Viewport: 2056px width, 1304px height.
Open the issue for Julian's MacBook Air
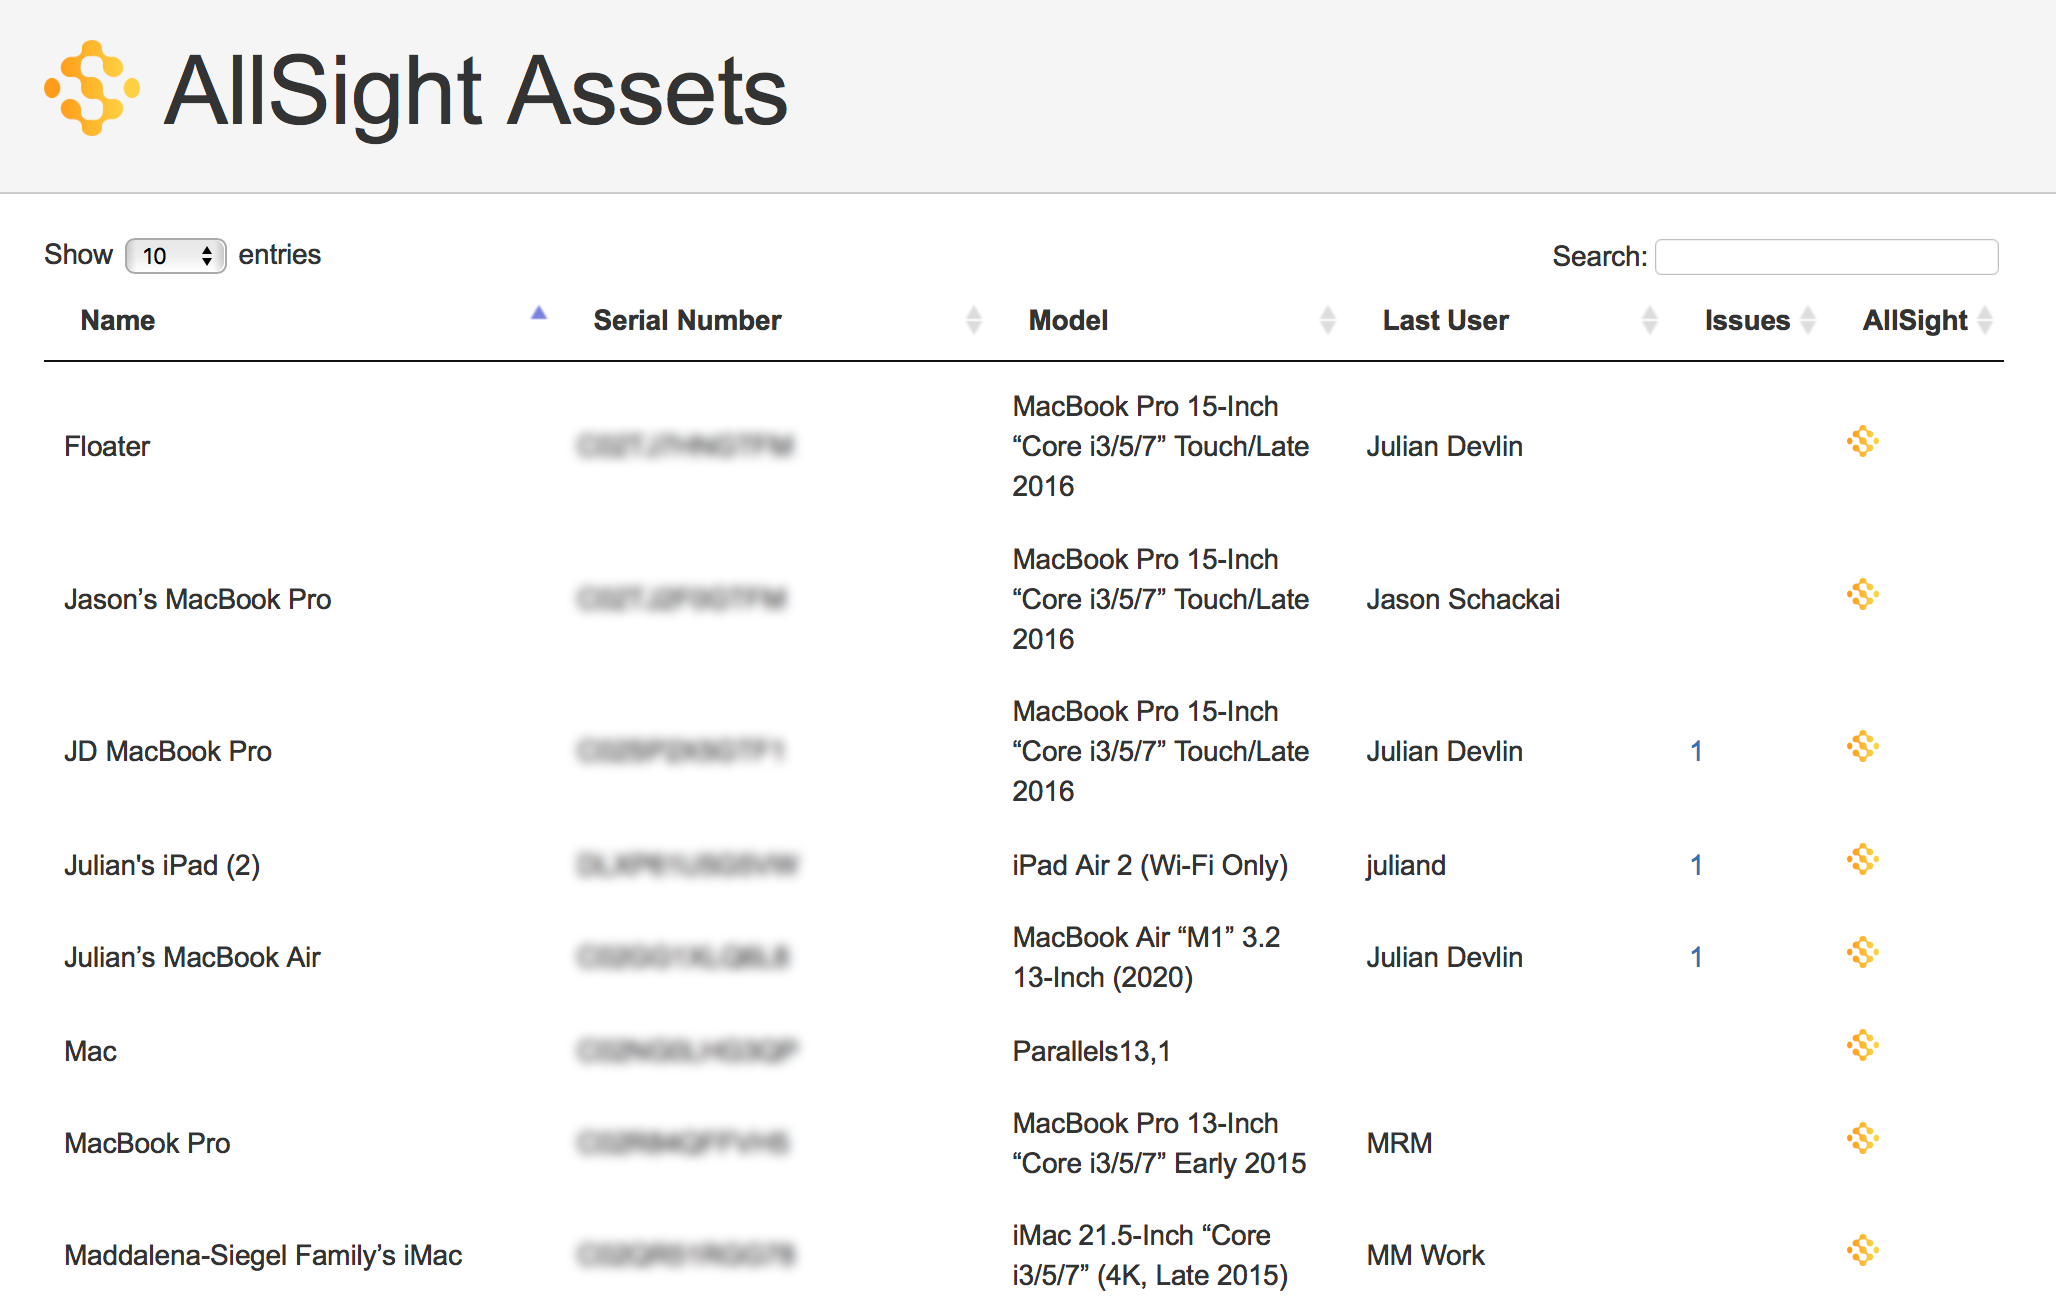(x=1697, y=957)
